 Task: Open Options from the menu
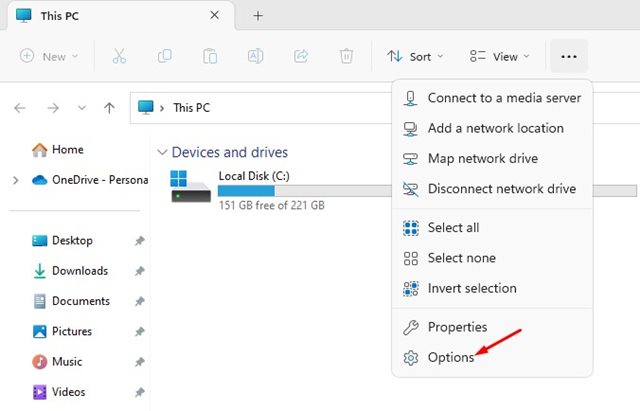pos(492,357)
